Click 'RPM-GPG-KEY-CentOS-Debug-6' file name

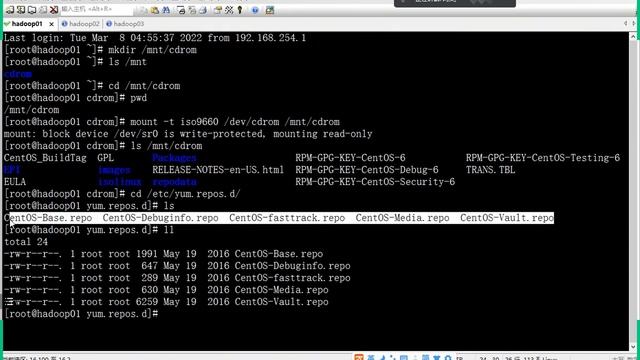[x=367, y=170]
